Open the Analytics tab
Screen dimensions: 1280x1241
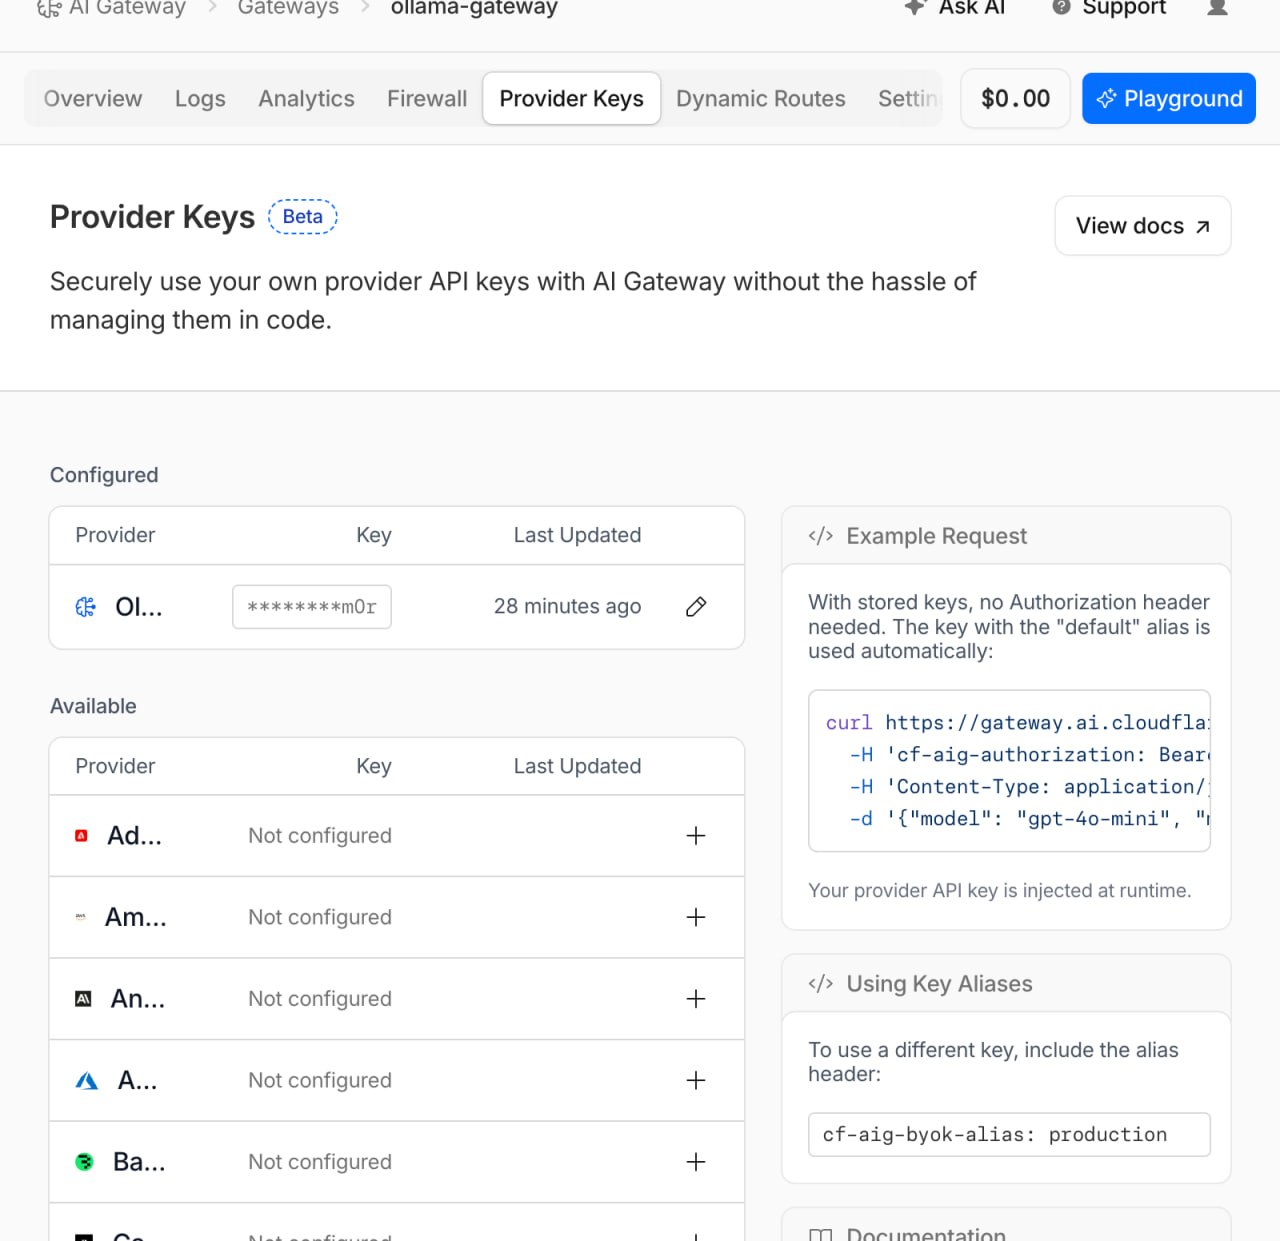click(306, 98)
